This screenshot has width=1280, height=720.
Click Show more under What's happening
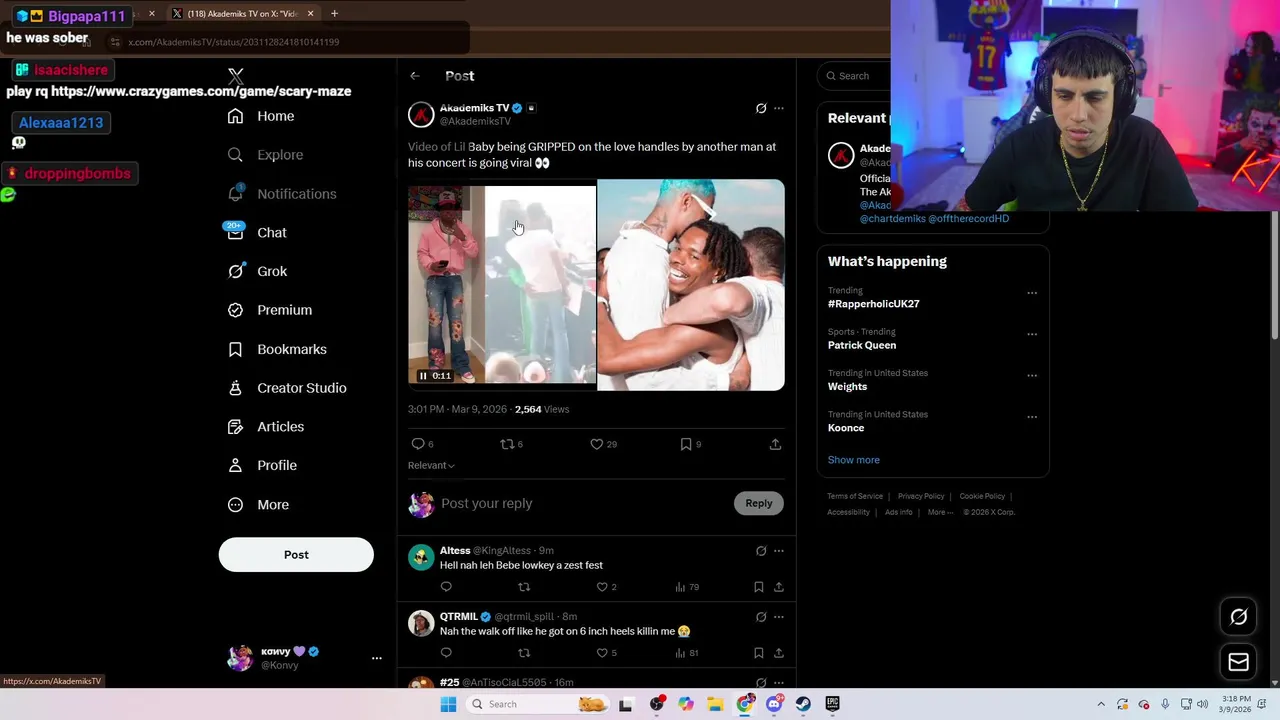[854, 460]
